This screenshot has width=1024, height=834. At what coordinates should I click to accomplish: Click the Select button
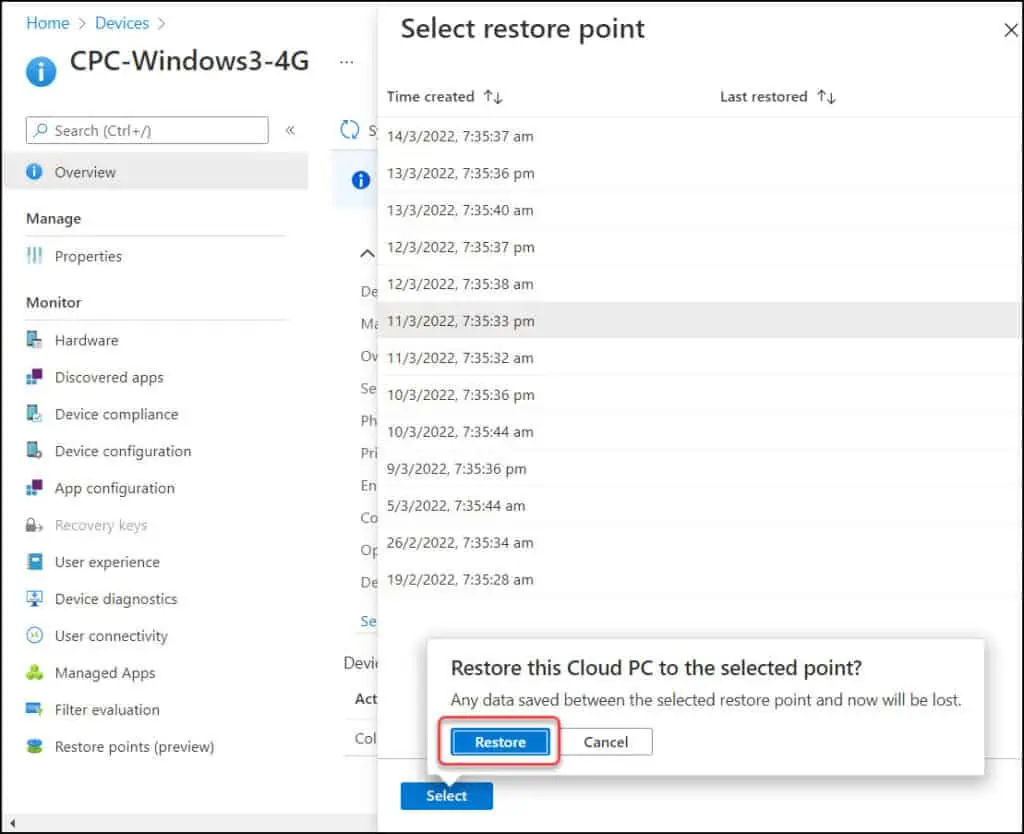point(447,795)
